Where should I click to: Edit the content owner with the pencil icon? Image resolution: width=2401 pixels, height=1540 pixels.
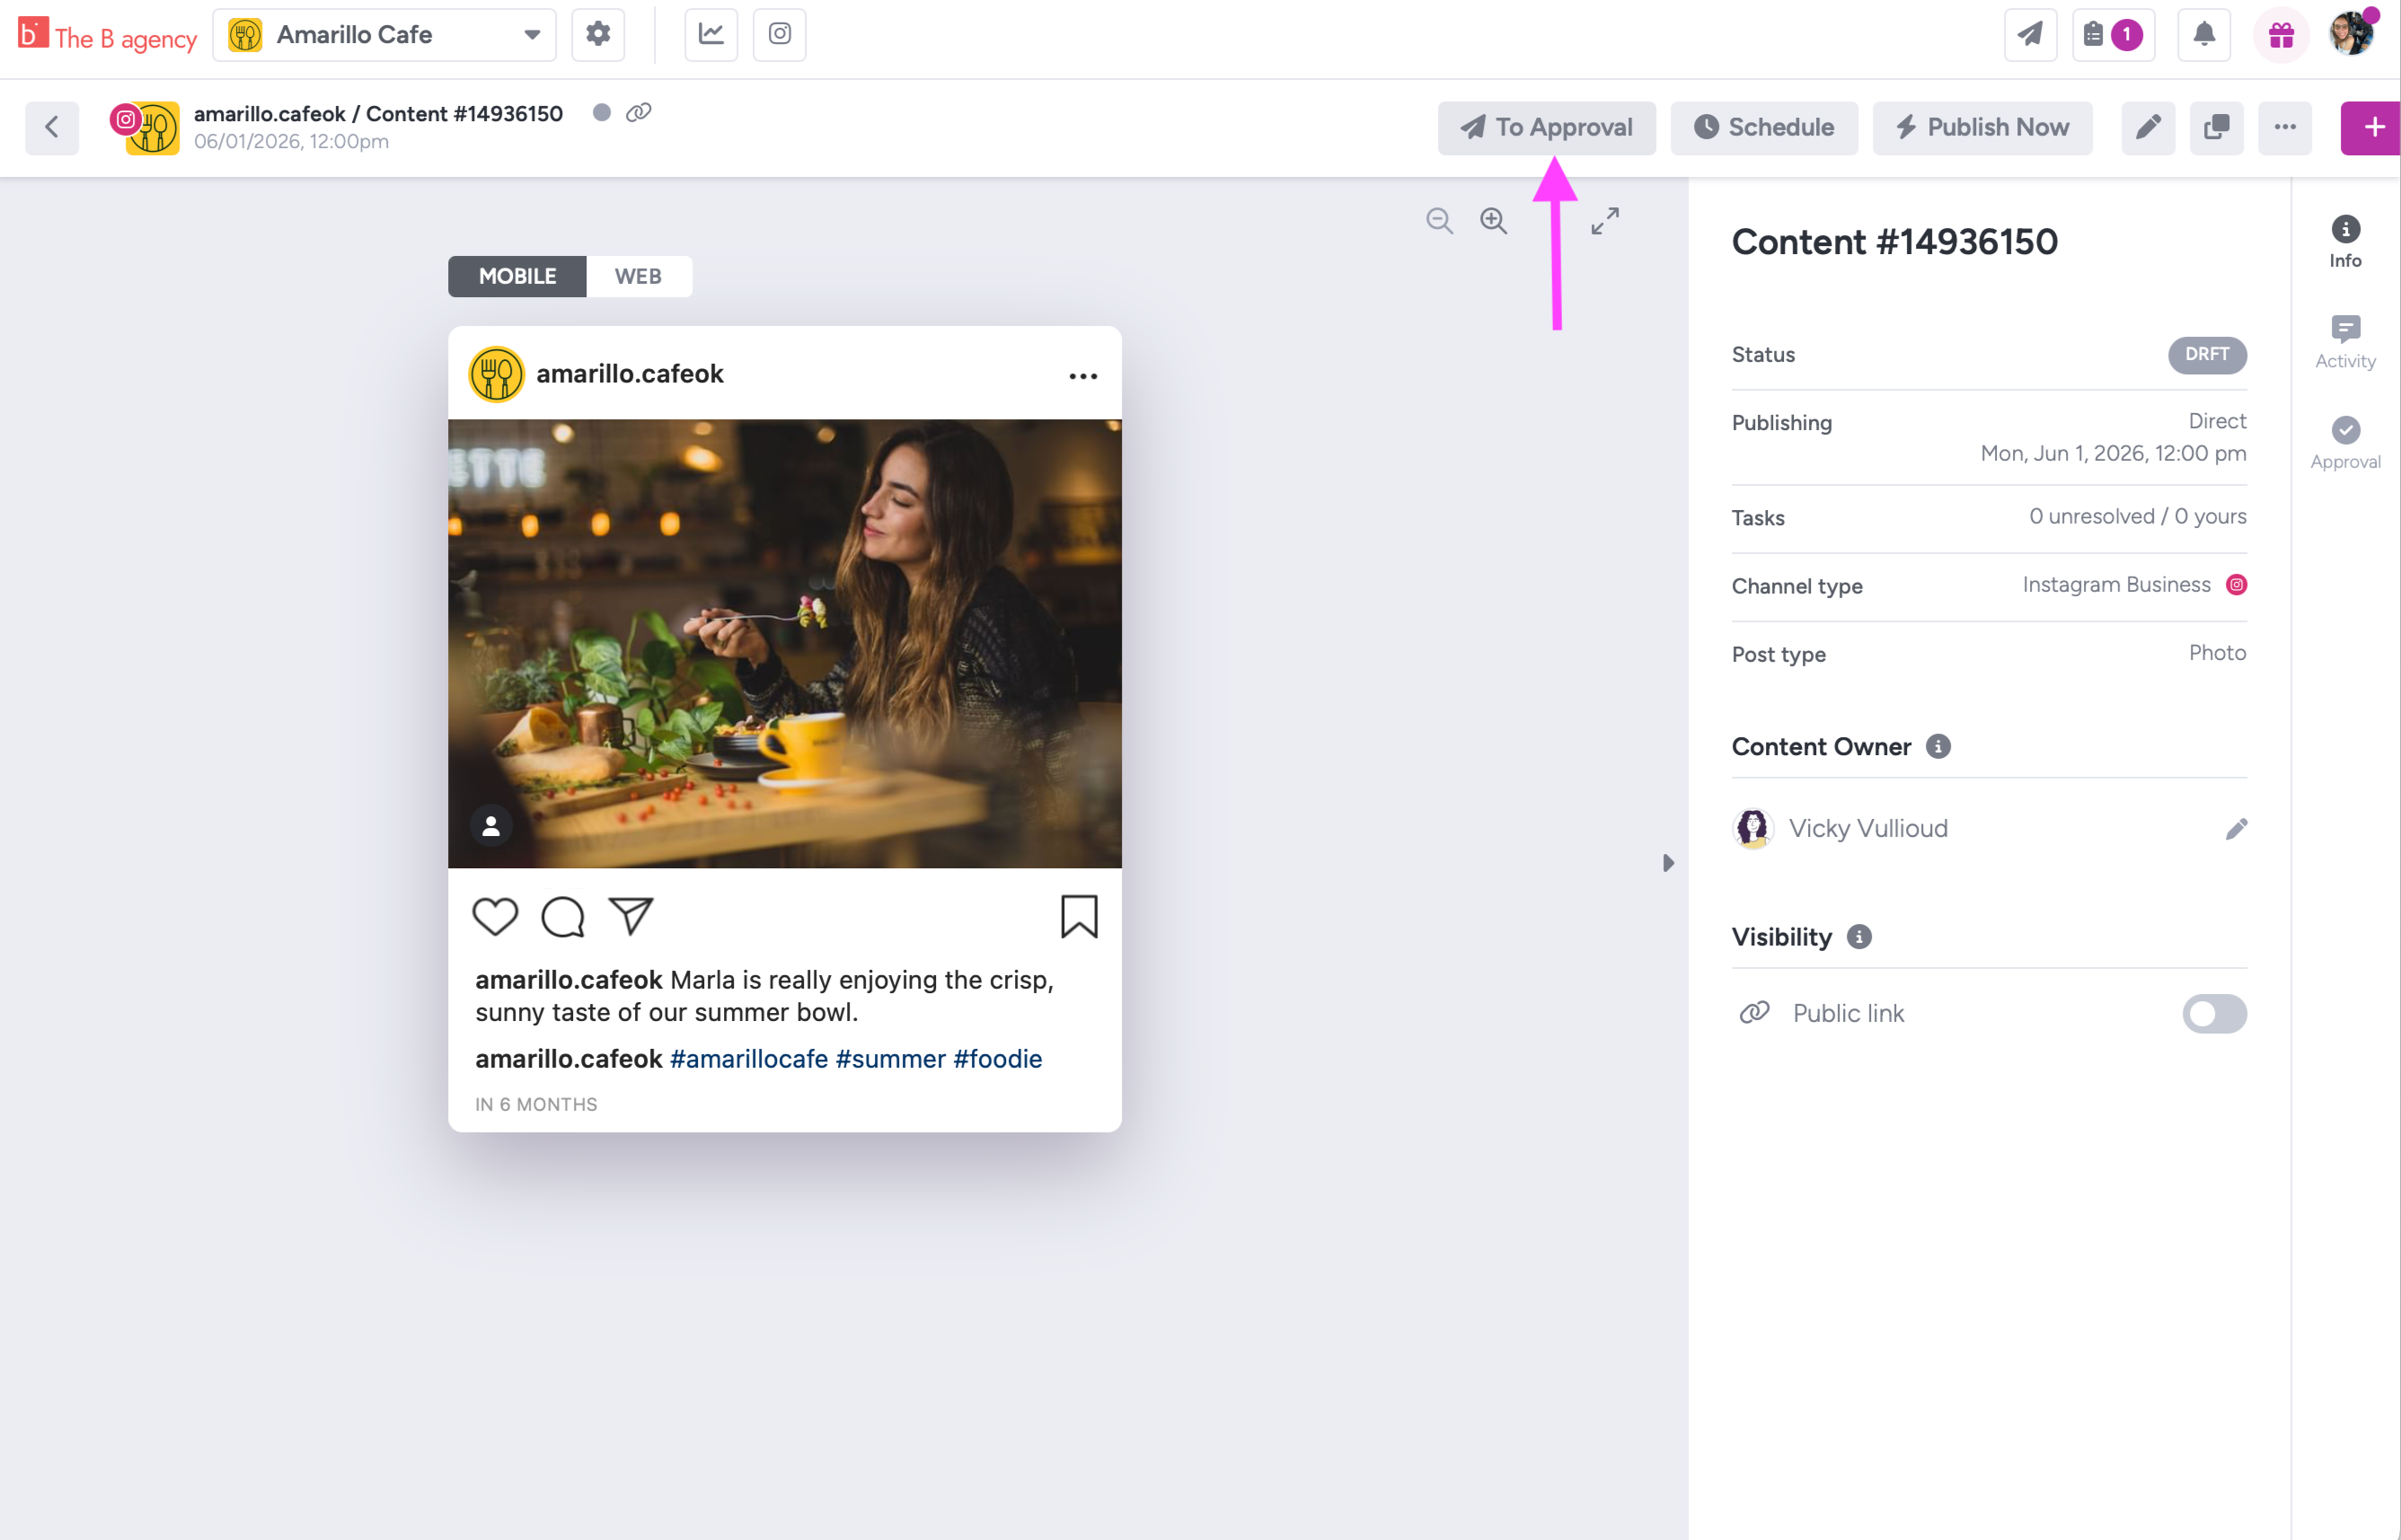pyautogui.click(x=2236, y=828)
